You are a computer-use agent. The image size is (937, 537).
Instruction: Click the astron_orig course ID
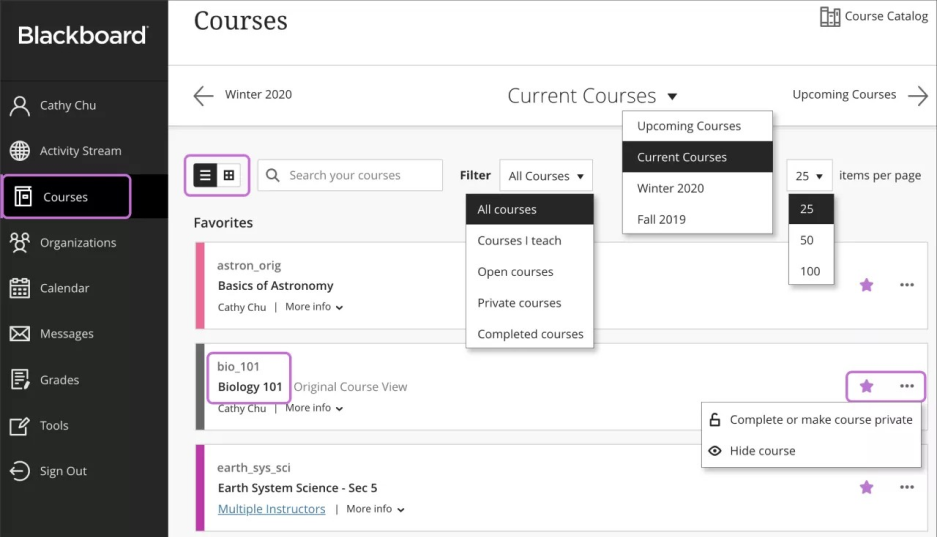[249, 266]
